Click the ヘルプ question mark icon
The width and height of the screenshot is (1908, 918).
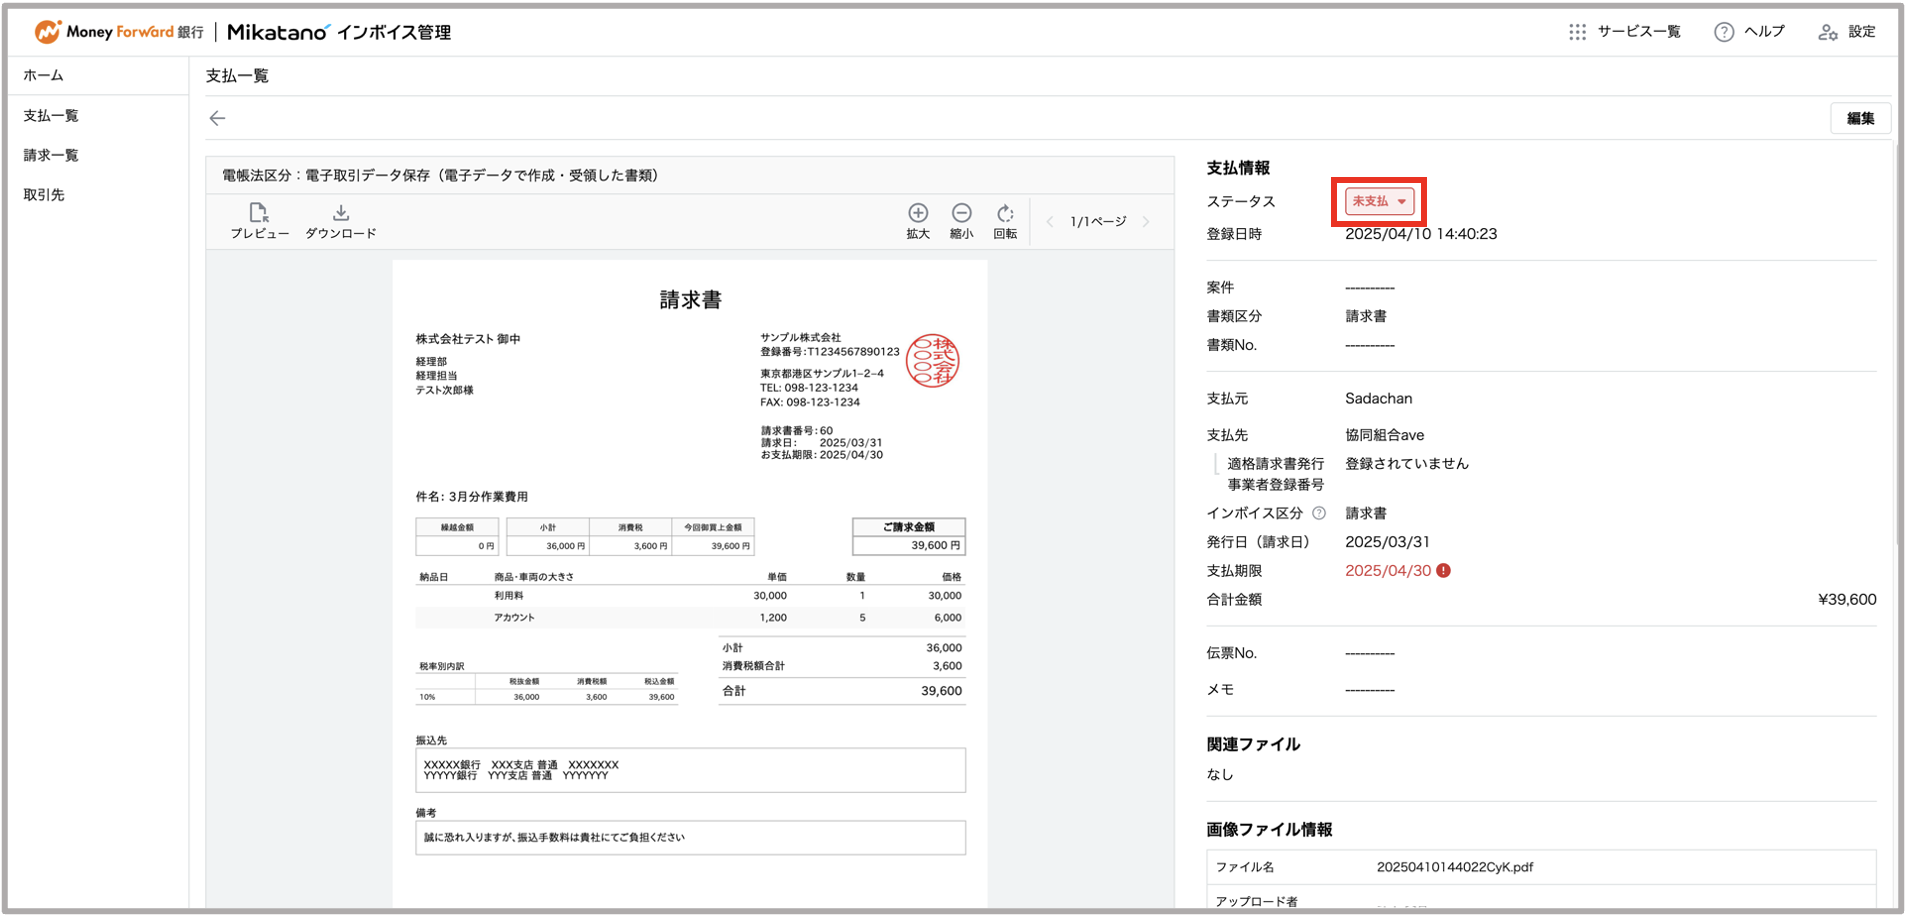(1724, 32)
